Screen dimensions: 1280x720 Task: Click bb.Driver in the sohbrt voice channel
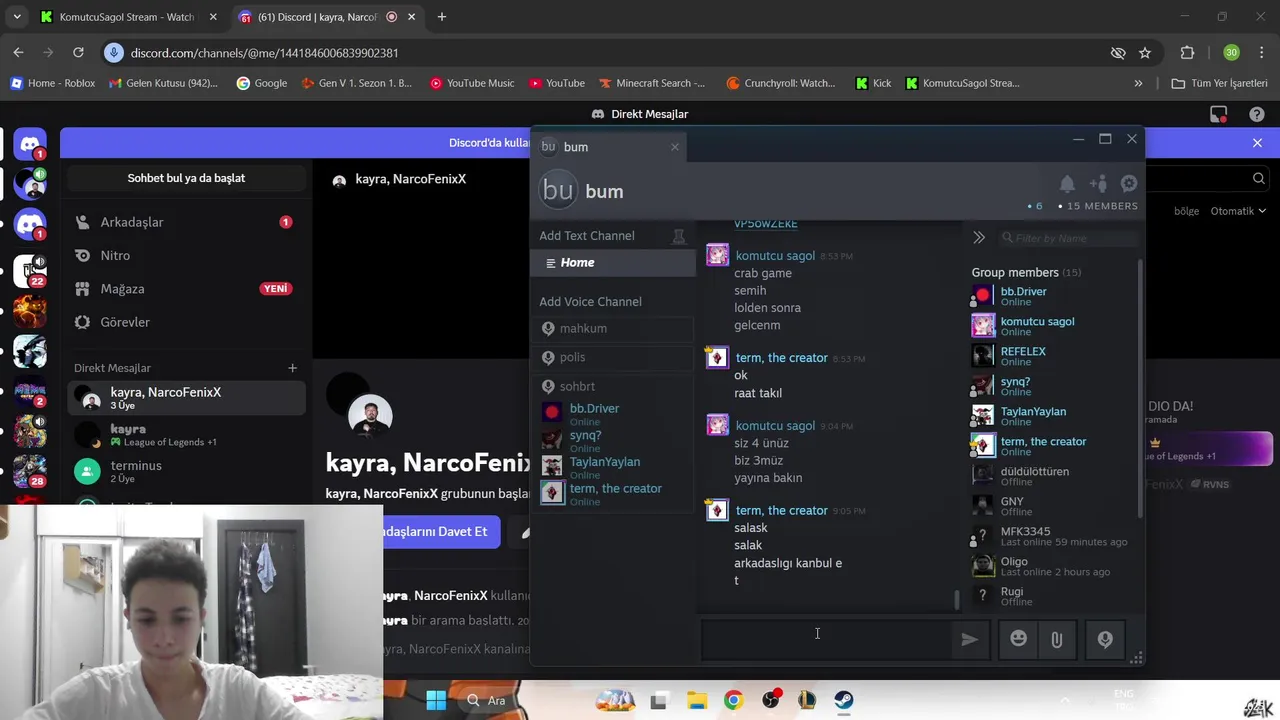coord(594,409)
